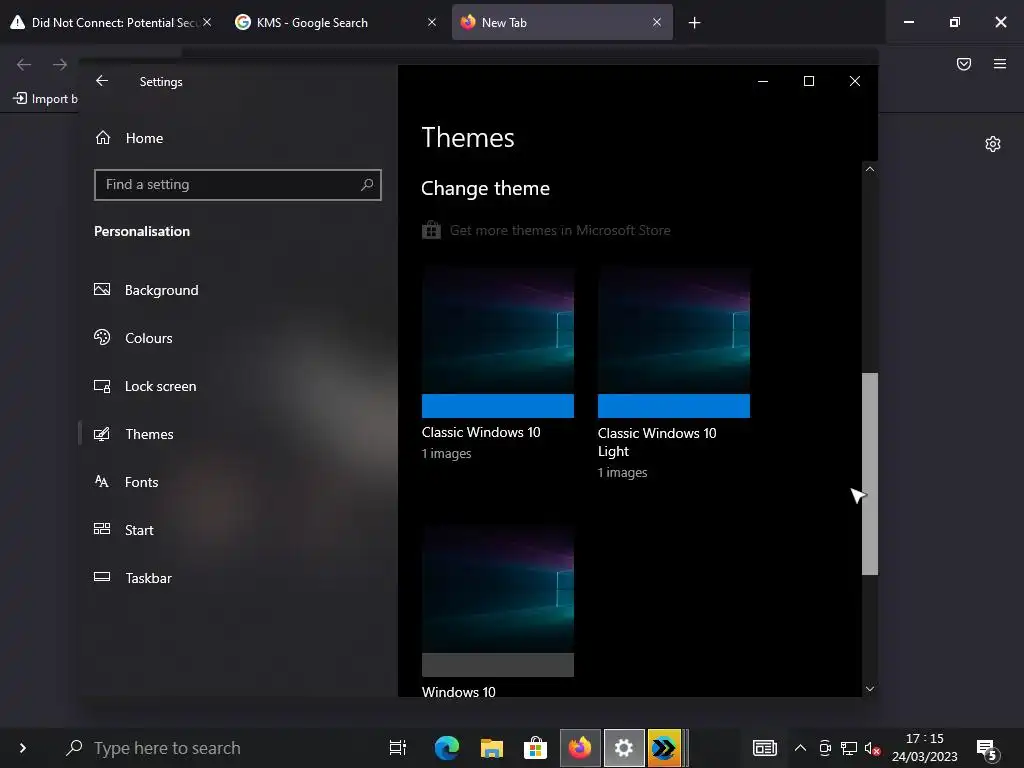
Task: Click the Lock screen icon
Action: pyautogui.click(x=102, y=386)
